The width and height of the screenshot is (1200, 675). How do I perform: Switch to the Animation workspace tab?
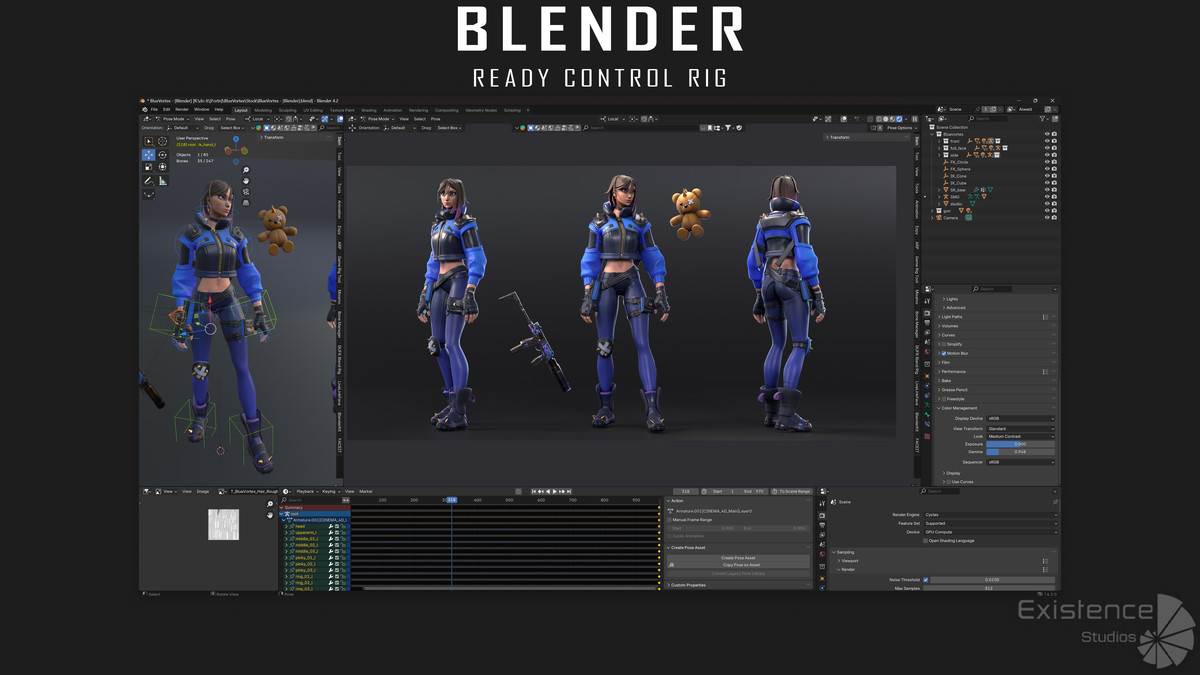click(392, 110)
